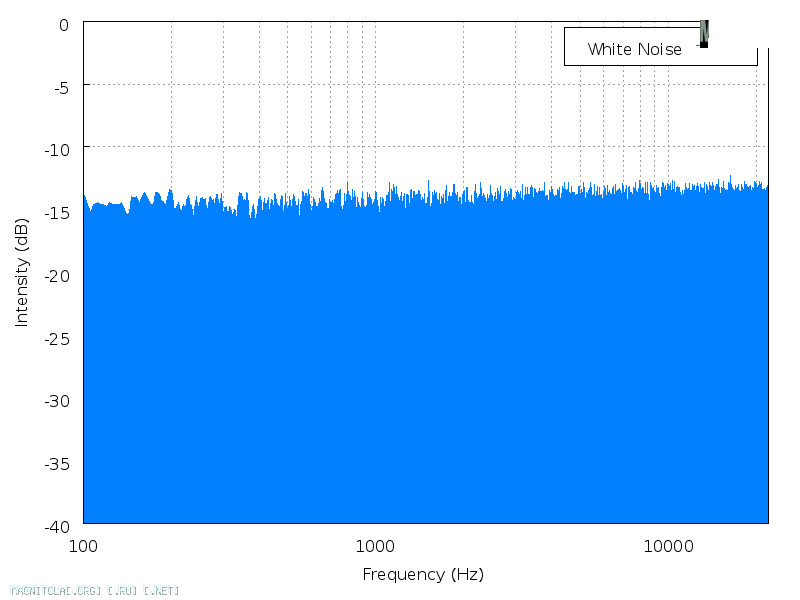Click the -10 intensity tick label

click(57, 150)
